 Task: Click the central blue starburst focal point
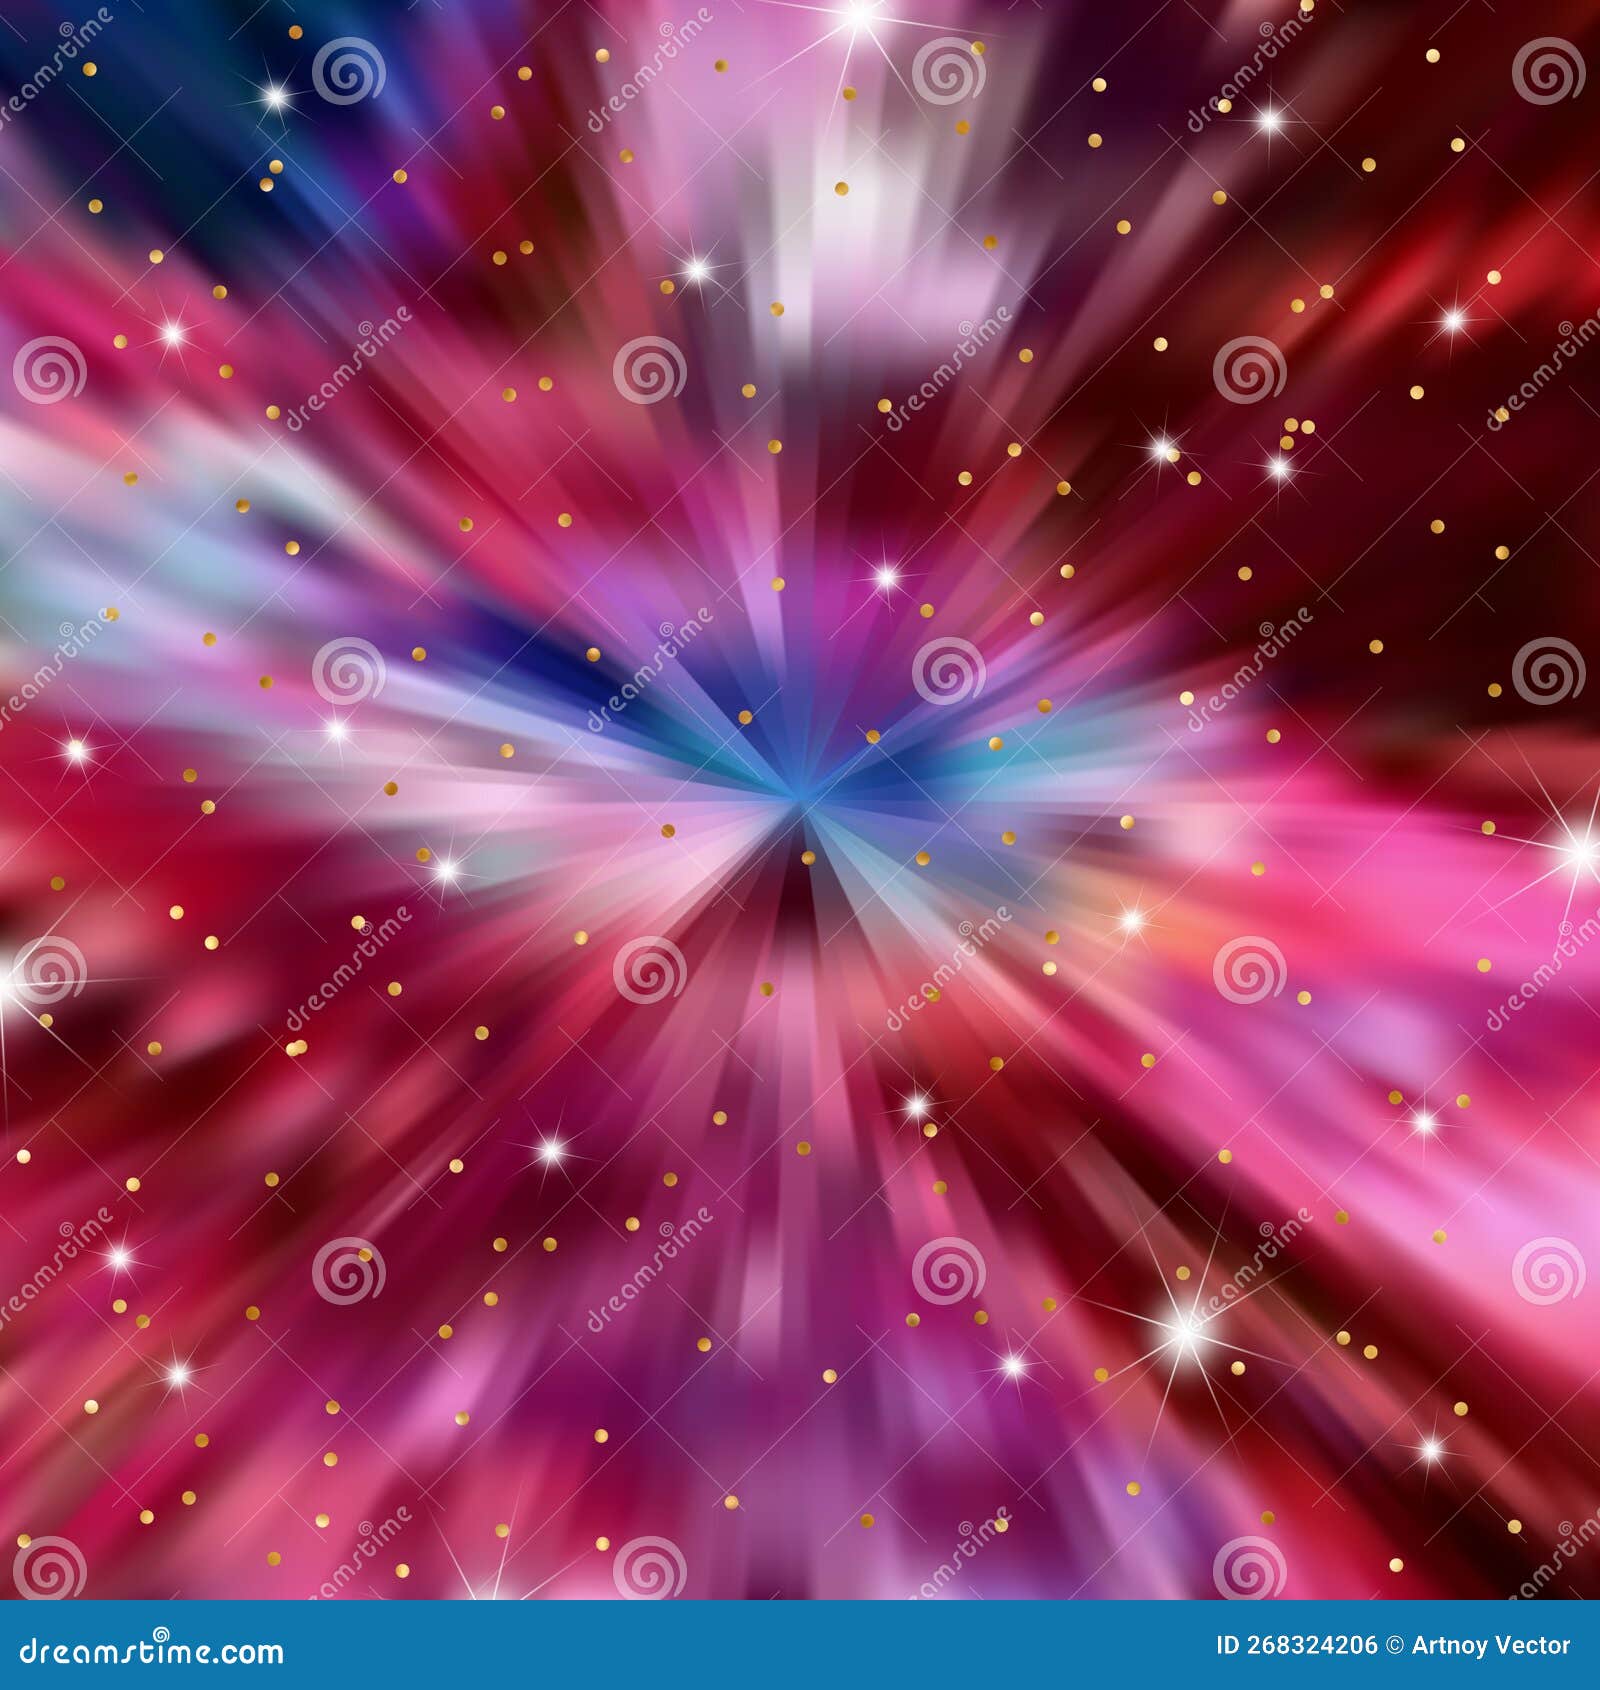coord(800,800)
